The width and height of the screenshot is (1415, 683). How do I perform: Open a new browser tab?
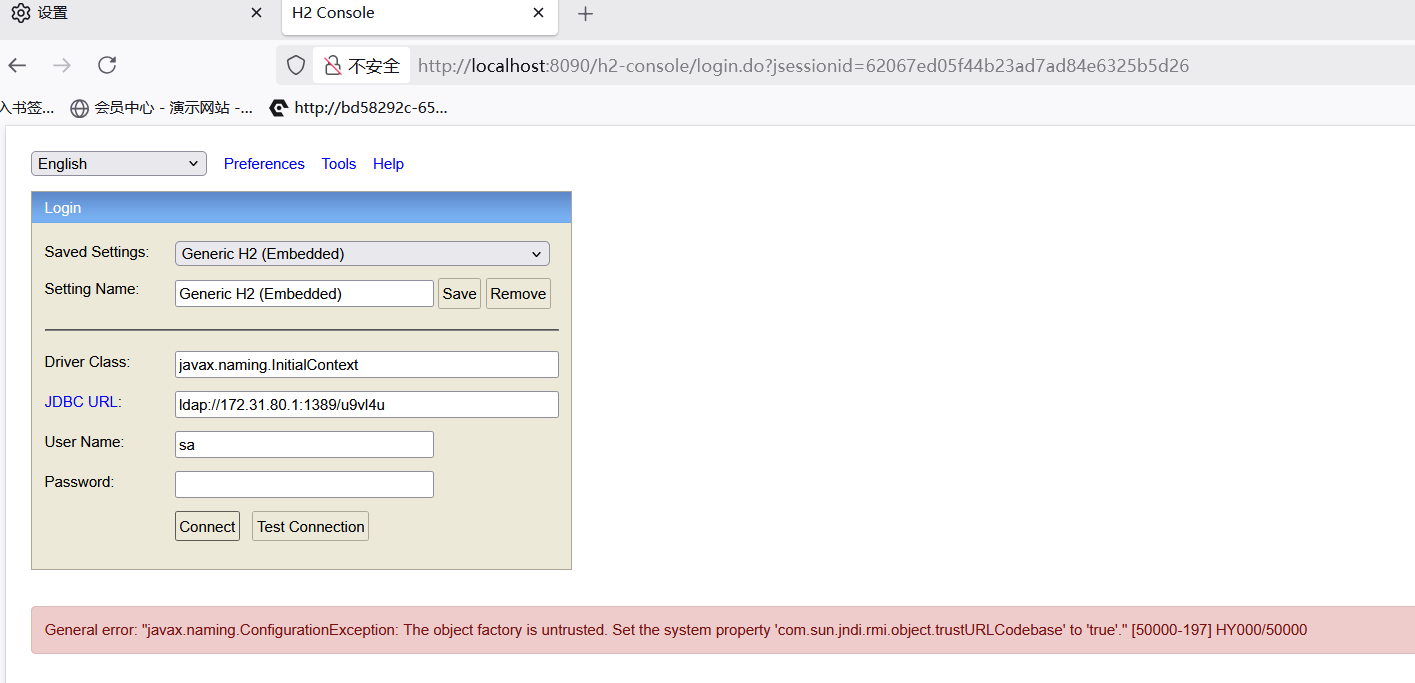[x=586, y=14]
